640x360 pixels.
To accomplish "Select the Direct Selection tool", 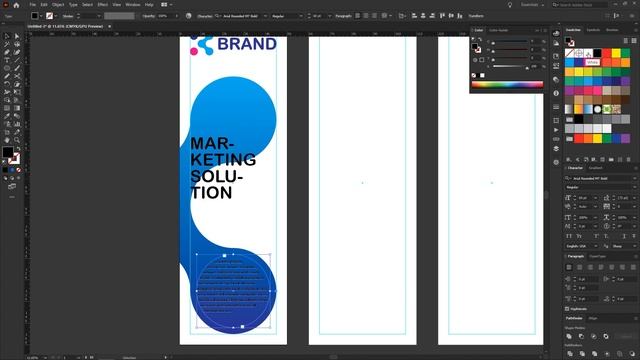I will tap(17, 36).
